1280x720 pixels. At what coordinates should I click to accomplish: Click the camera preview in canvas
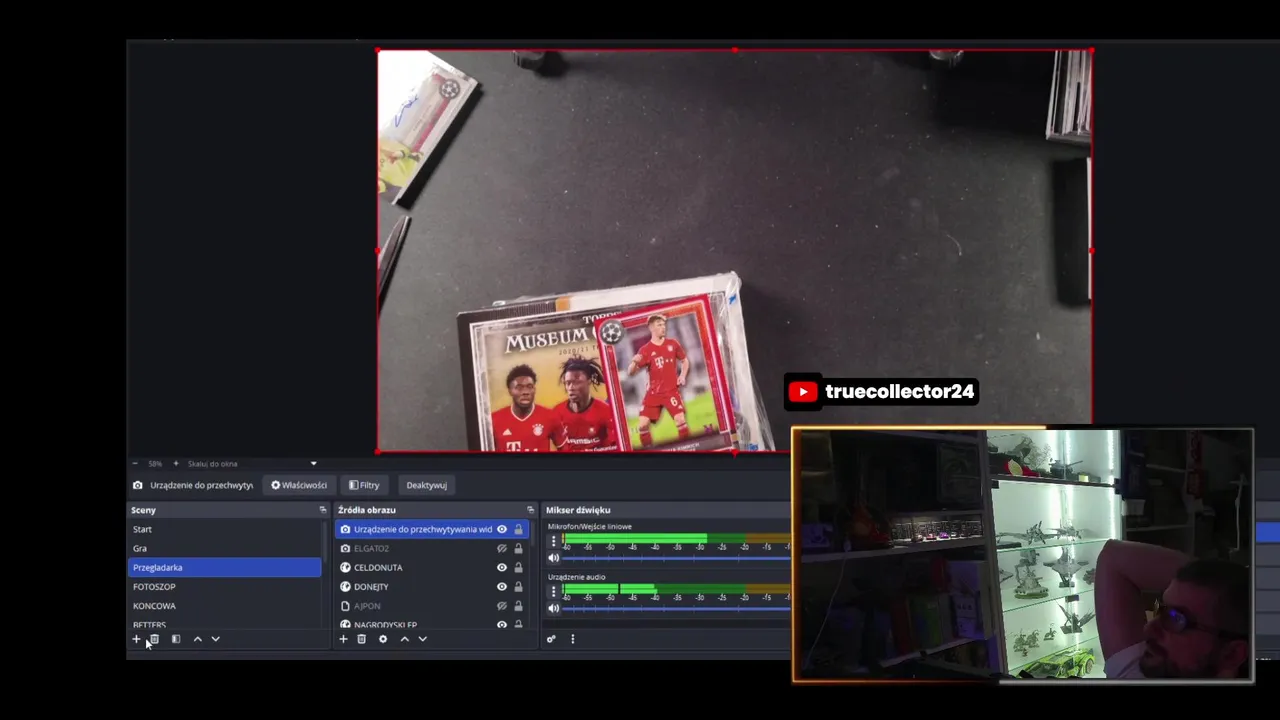tap(734, 250)
